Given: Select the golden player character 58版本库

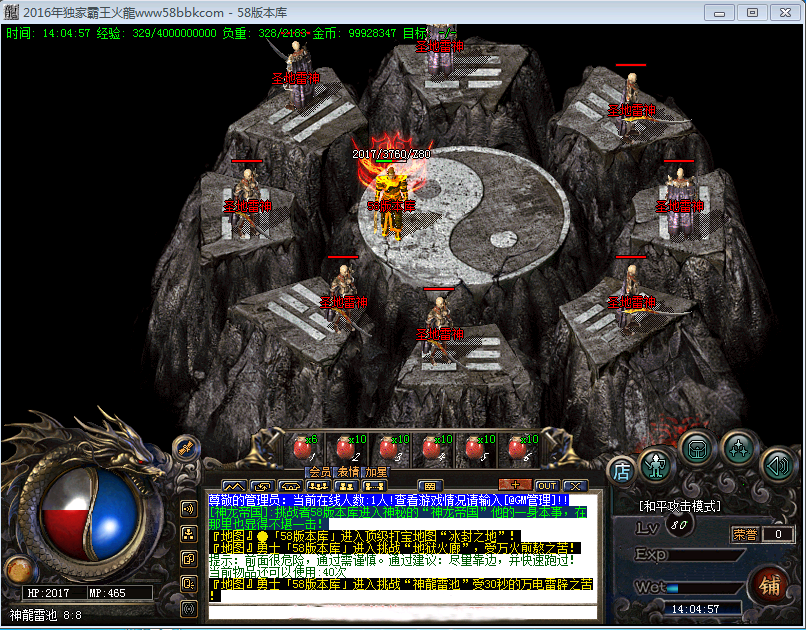Looking at the screenshot, I should (392, 203).
